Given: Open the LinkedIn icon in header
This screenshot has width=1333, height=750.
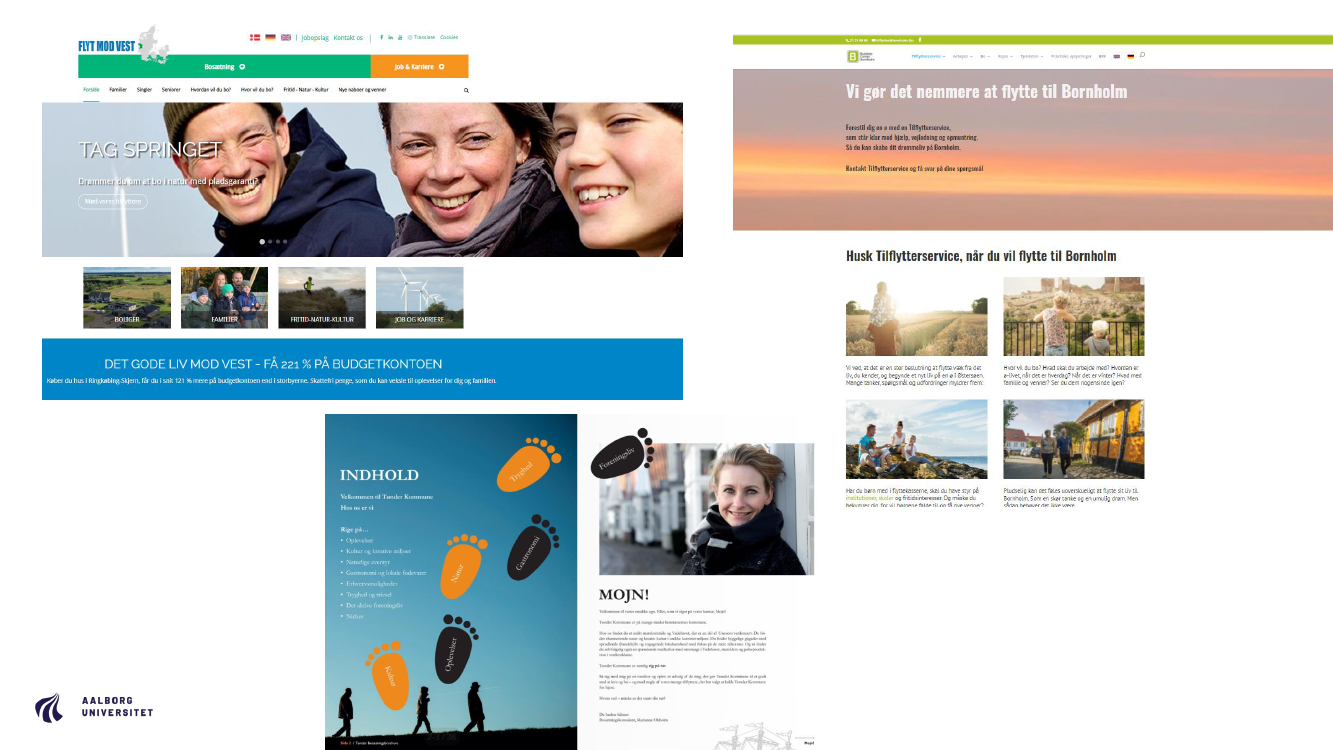Looking at the screenshot, I should coord(391,38).
